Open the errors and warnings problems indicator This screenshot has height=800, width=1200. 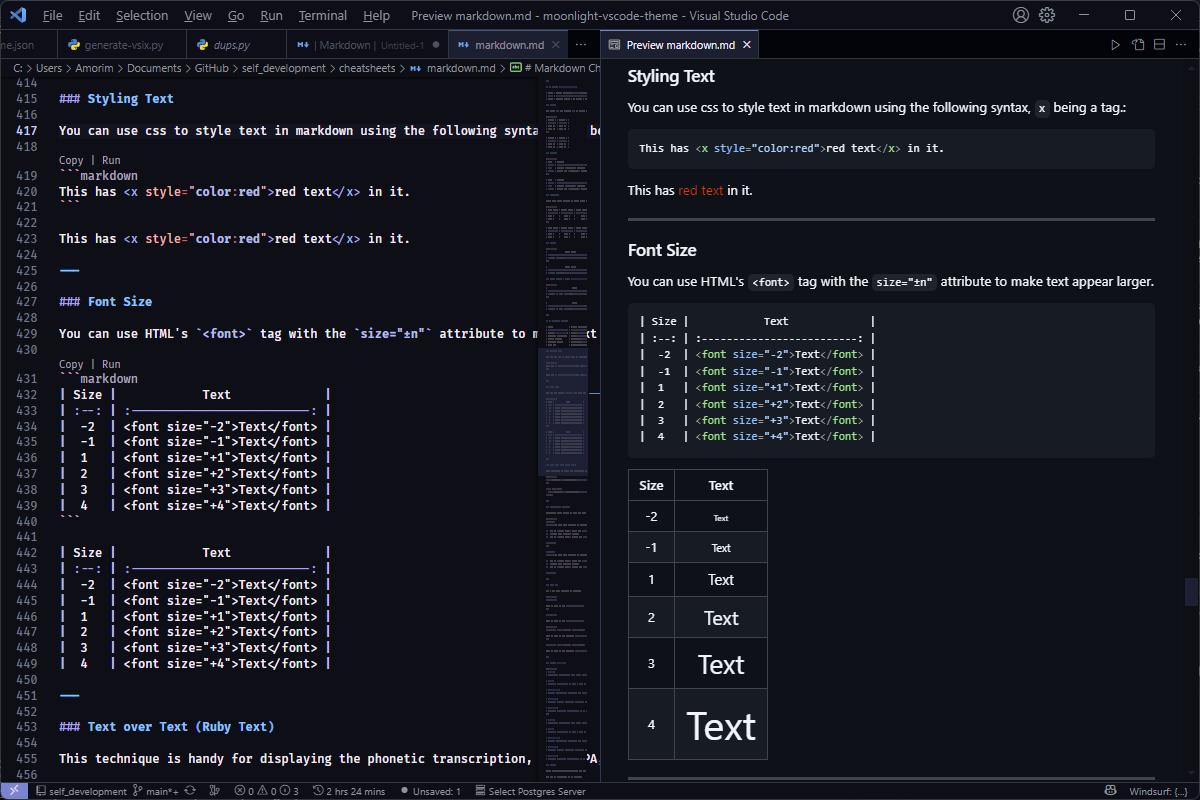tap(266, 791)
